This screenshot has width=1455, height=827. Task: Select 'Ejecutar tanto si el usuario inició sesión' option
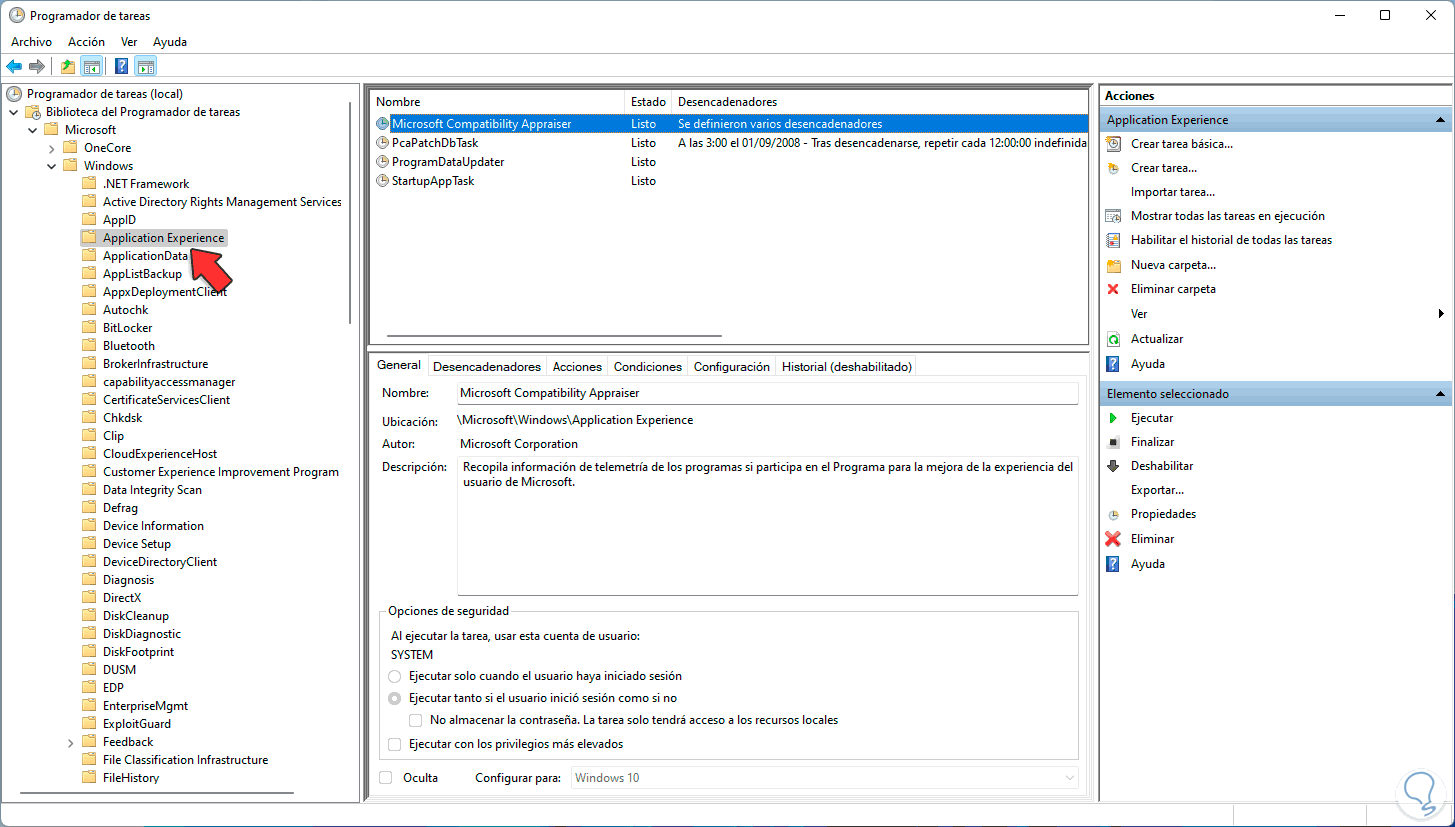(395, 698)
